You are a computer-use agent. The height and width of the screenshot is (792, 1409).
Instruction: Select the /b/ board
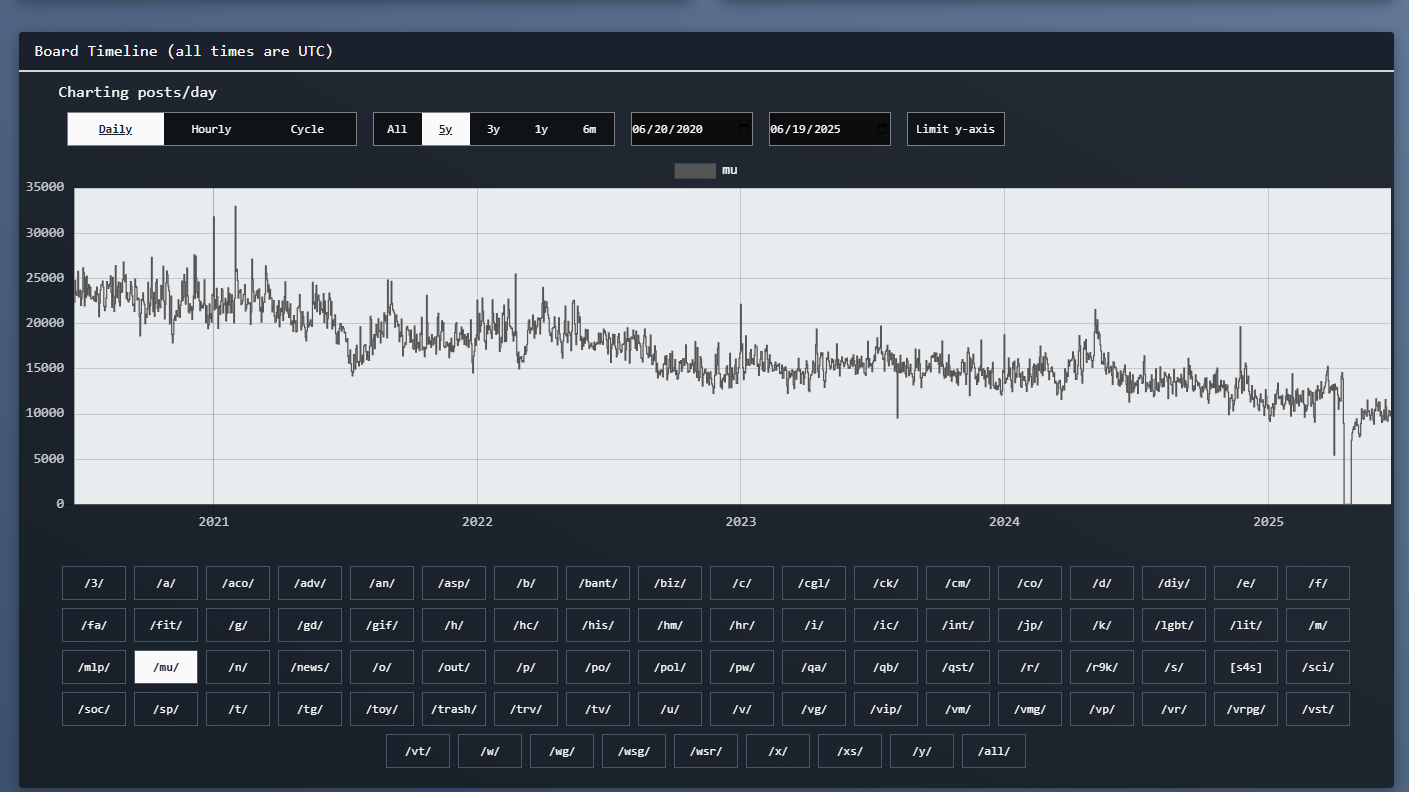click(526, 583)
